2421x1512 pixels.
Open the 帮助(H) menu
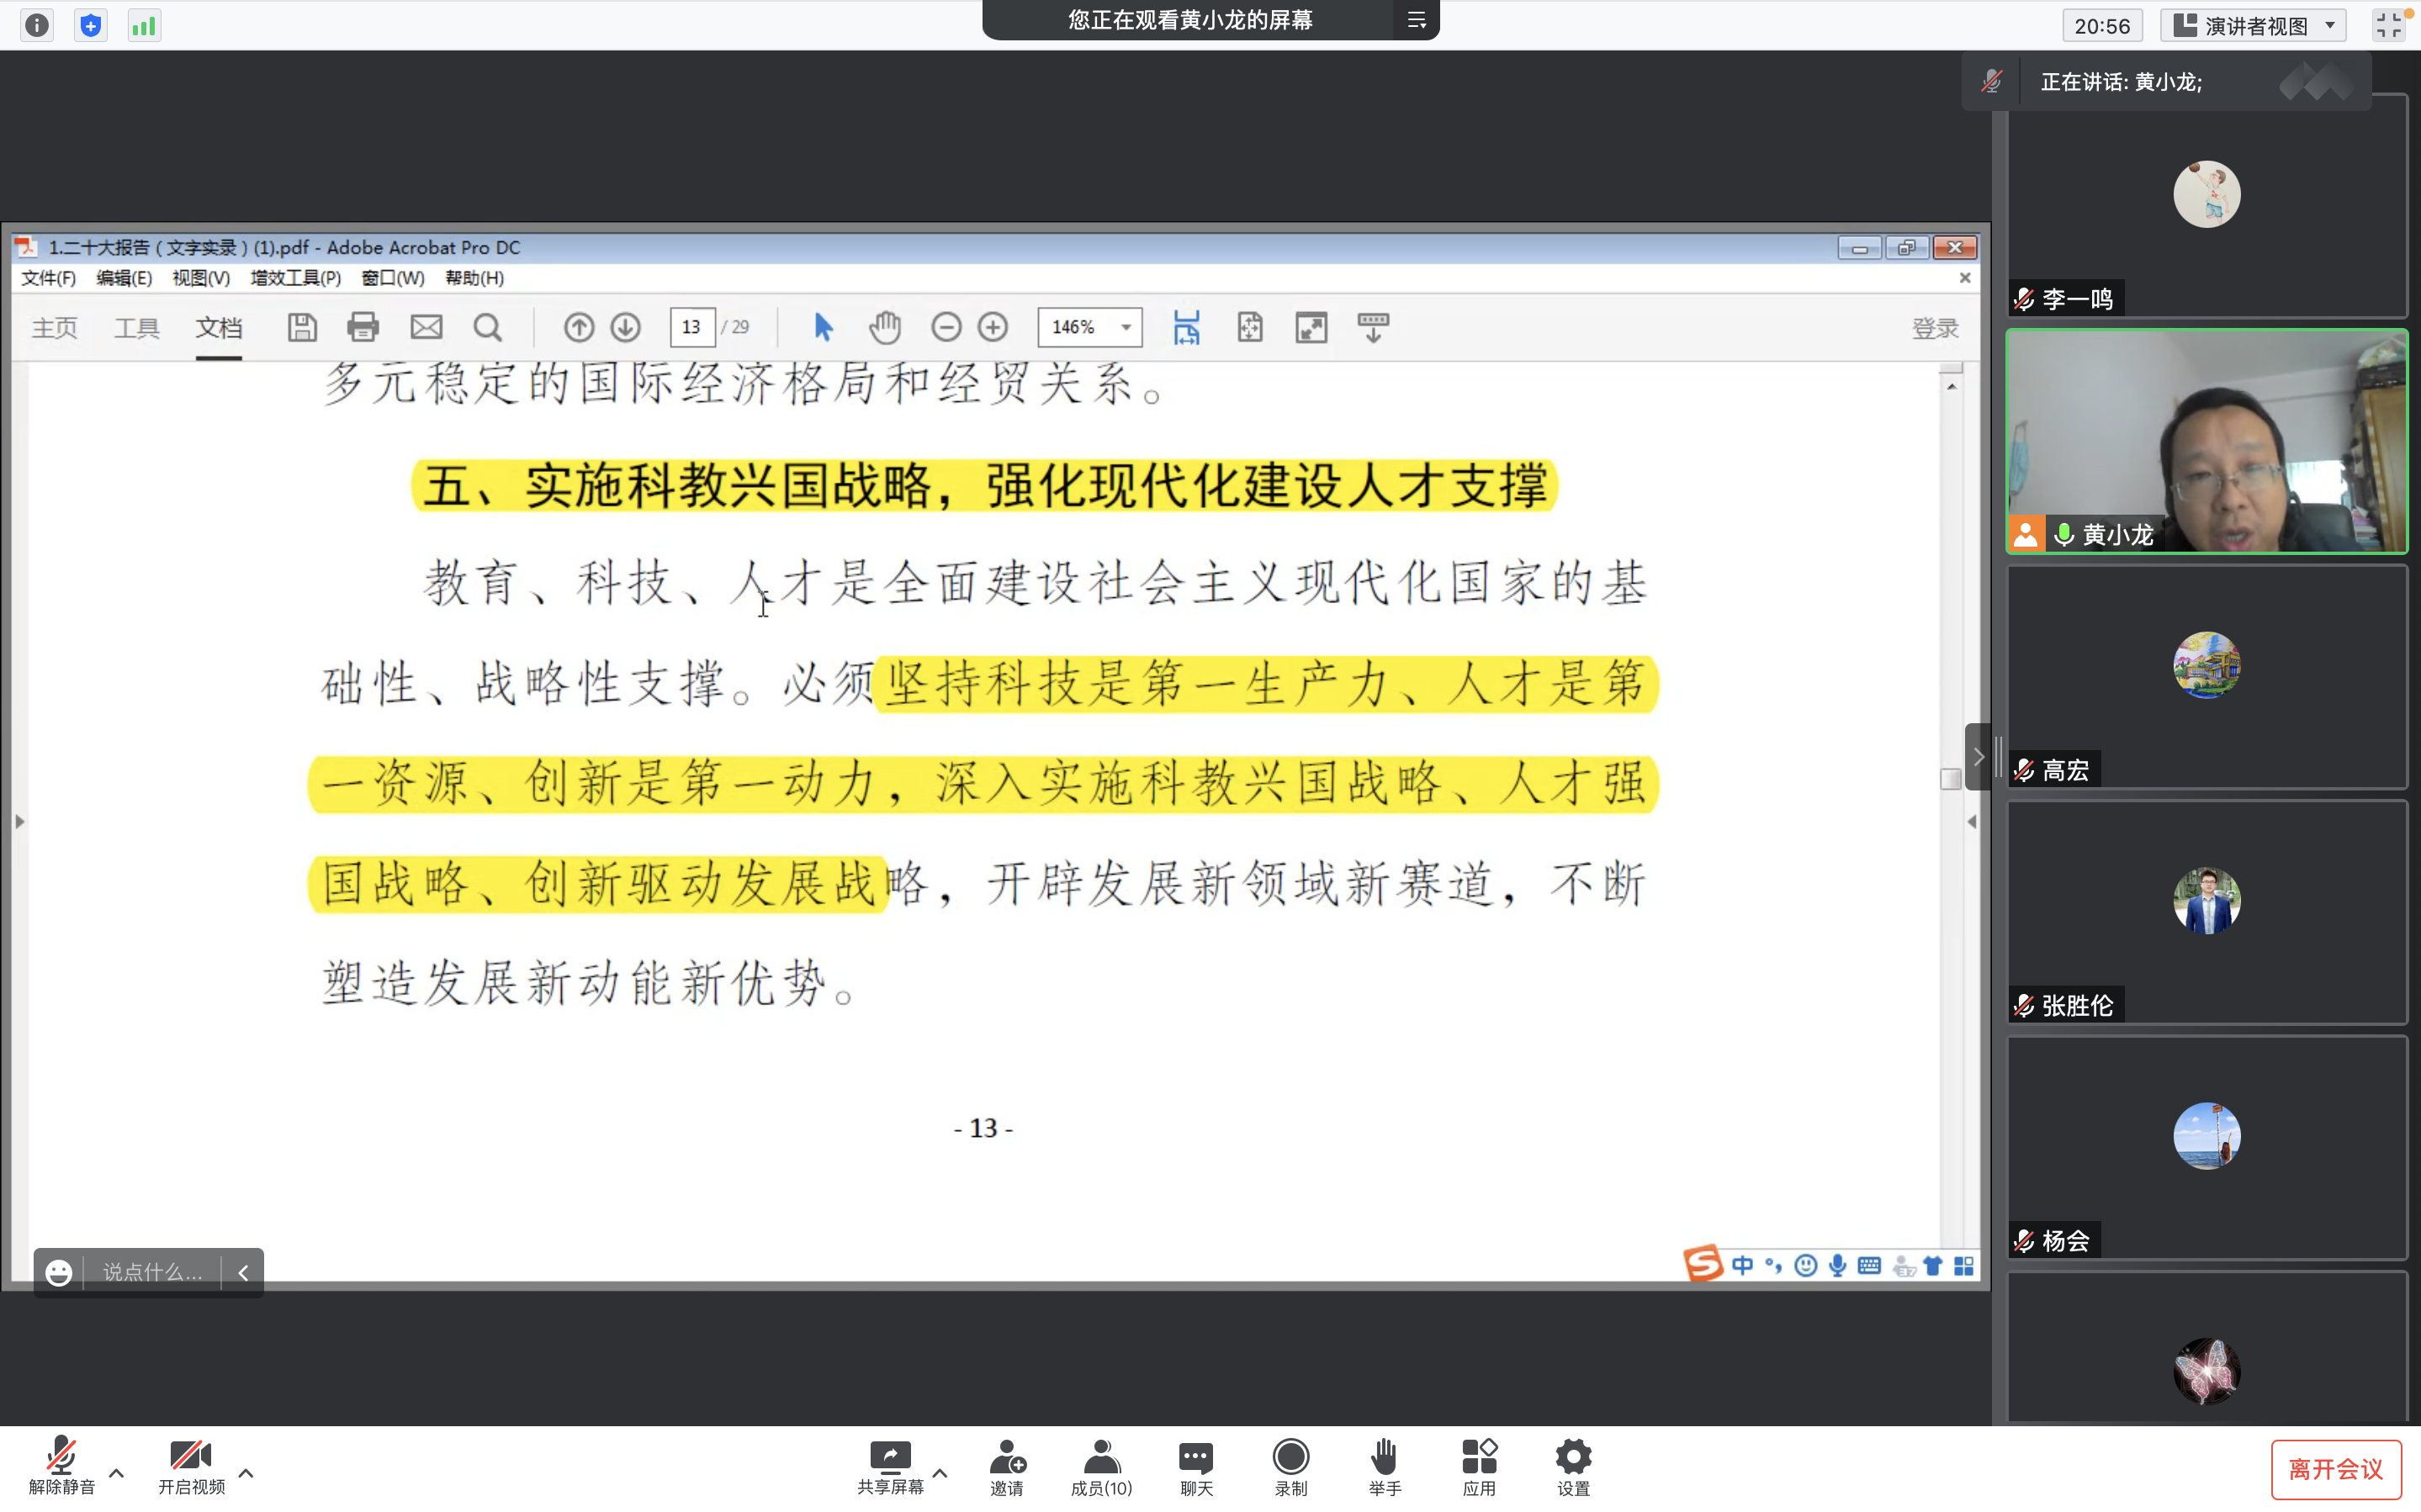474,278
